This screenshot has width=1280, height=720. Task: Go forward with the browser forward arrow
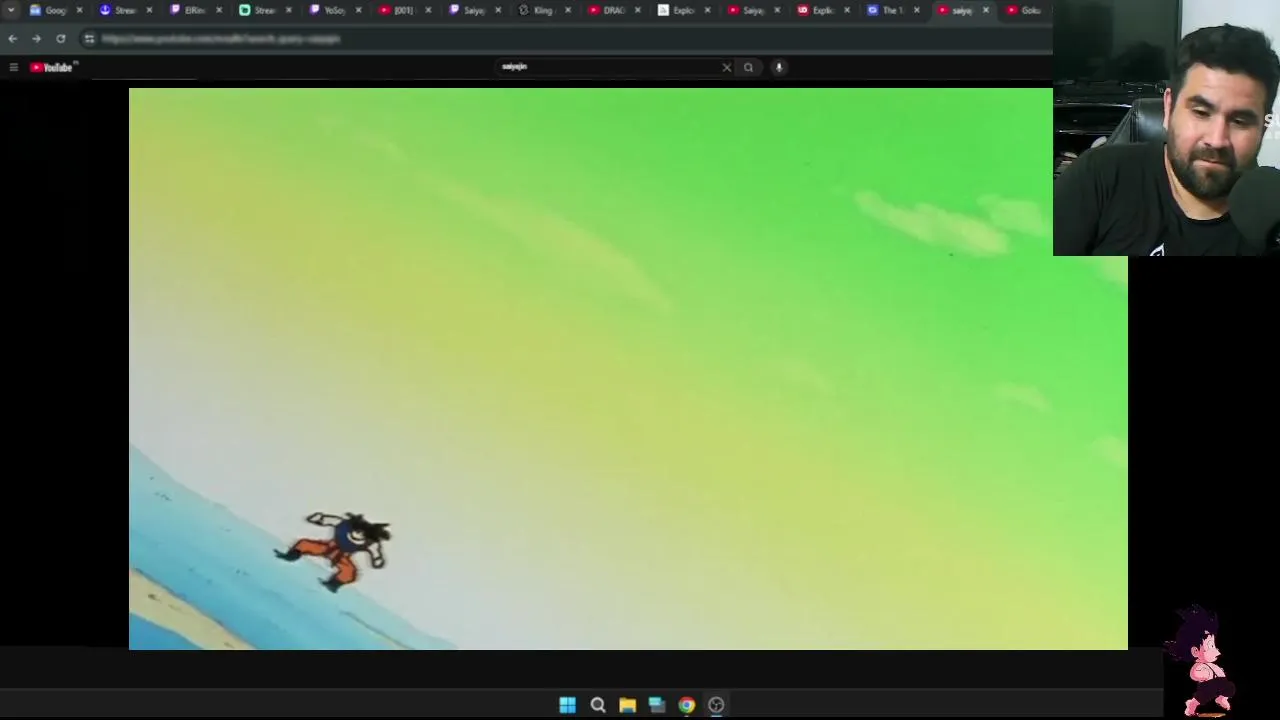pyautogui.click(x=36, y=38)
